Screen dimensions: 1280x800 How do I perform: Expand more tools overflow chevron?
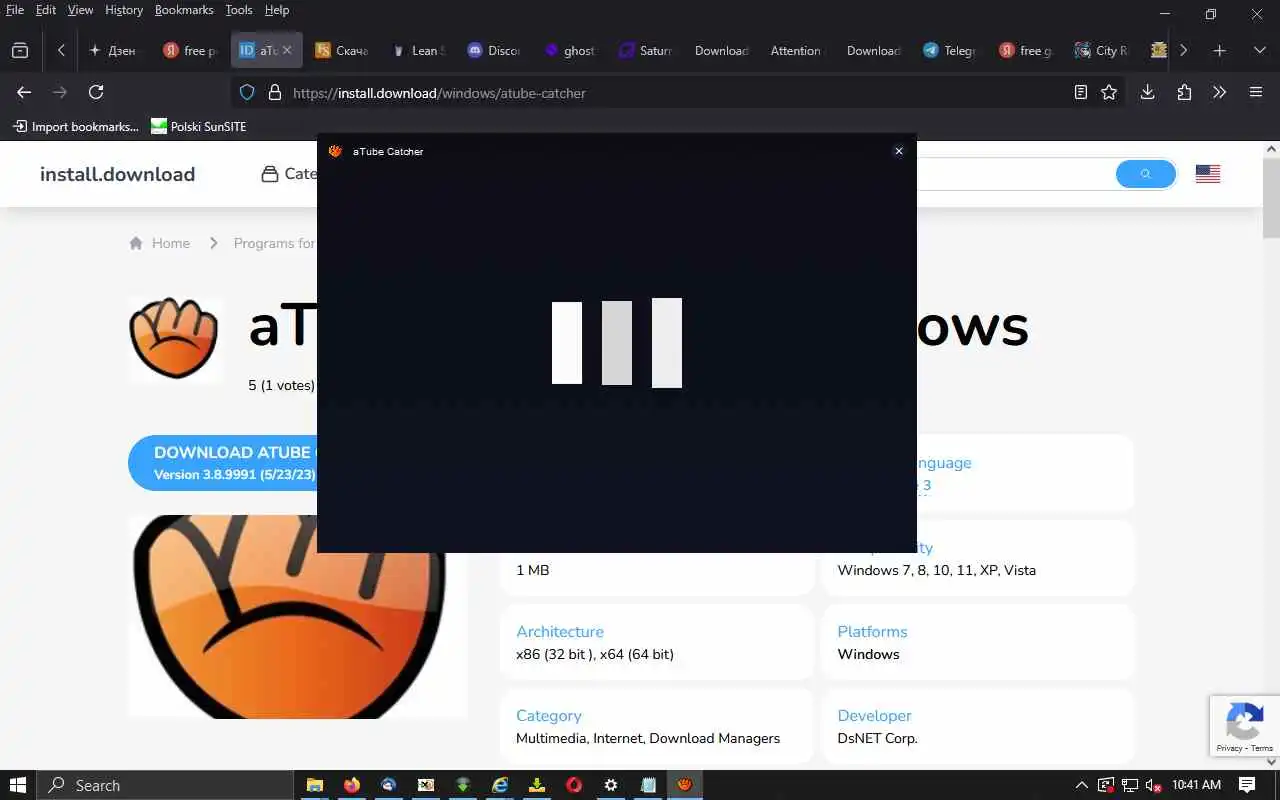coord(1219,92)
